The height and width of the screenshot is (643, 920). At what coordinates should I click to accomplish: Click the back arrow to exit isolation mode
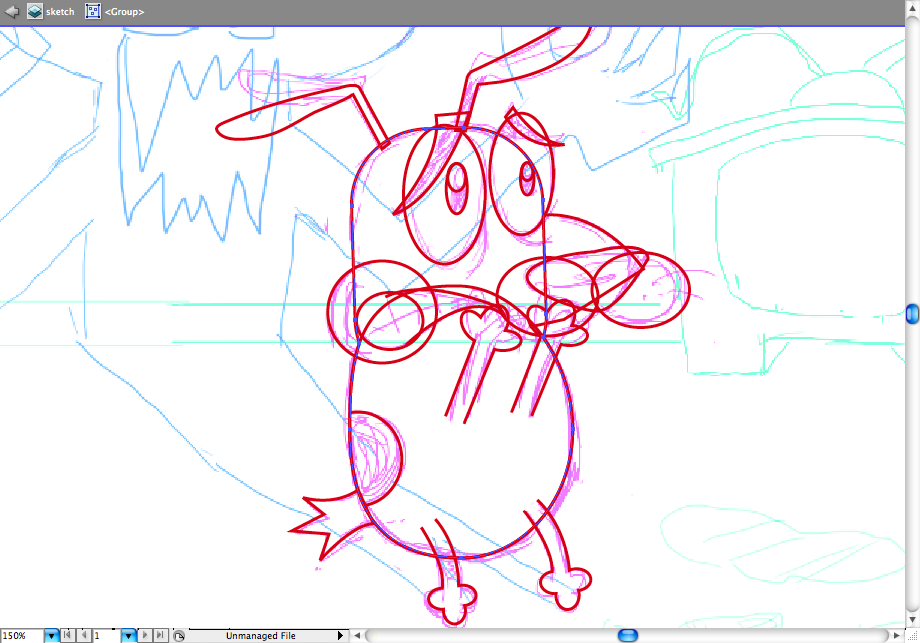point(12,11)
